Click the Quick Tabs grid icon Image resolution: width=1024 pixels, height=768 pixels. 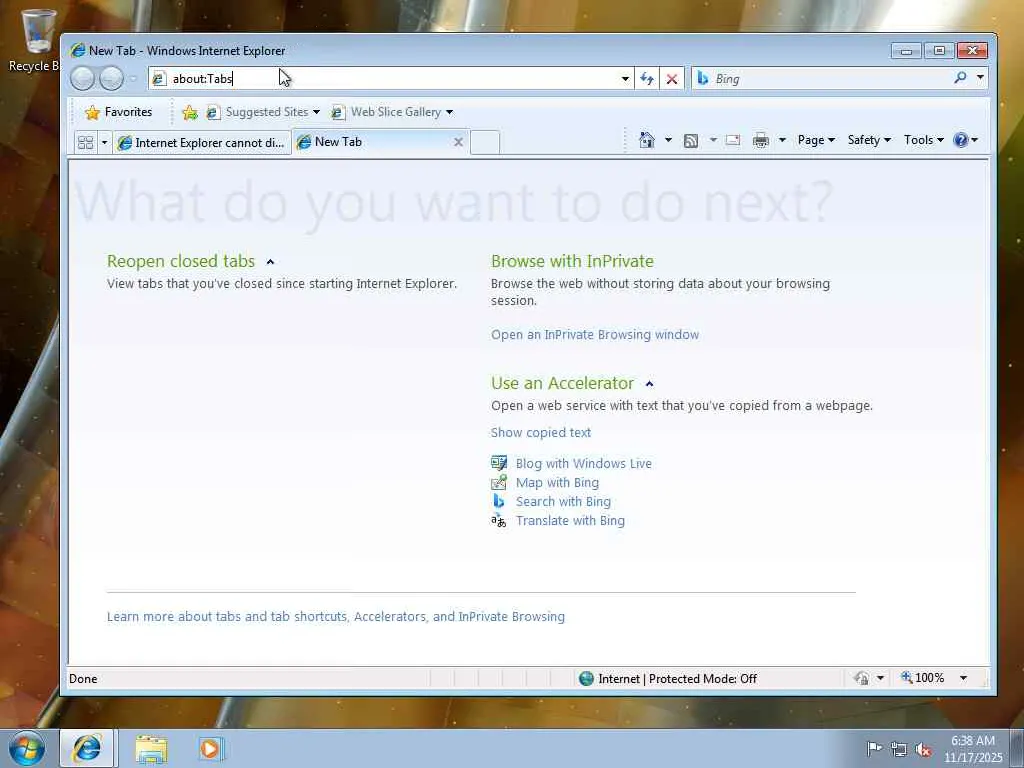(x=86, y=142)
